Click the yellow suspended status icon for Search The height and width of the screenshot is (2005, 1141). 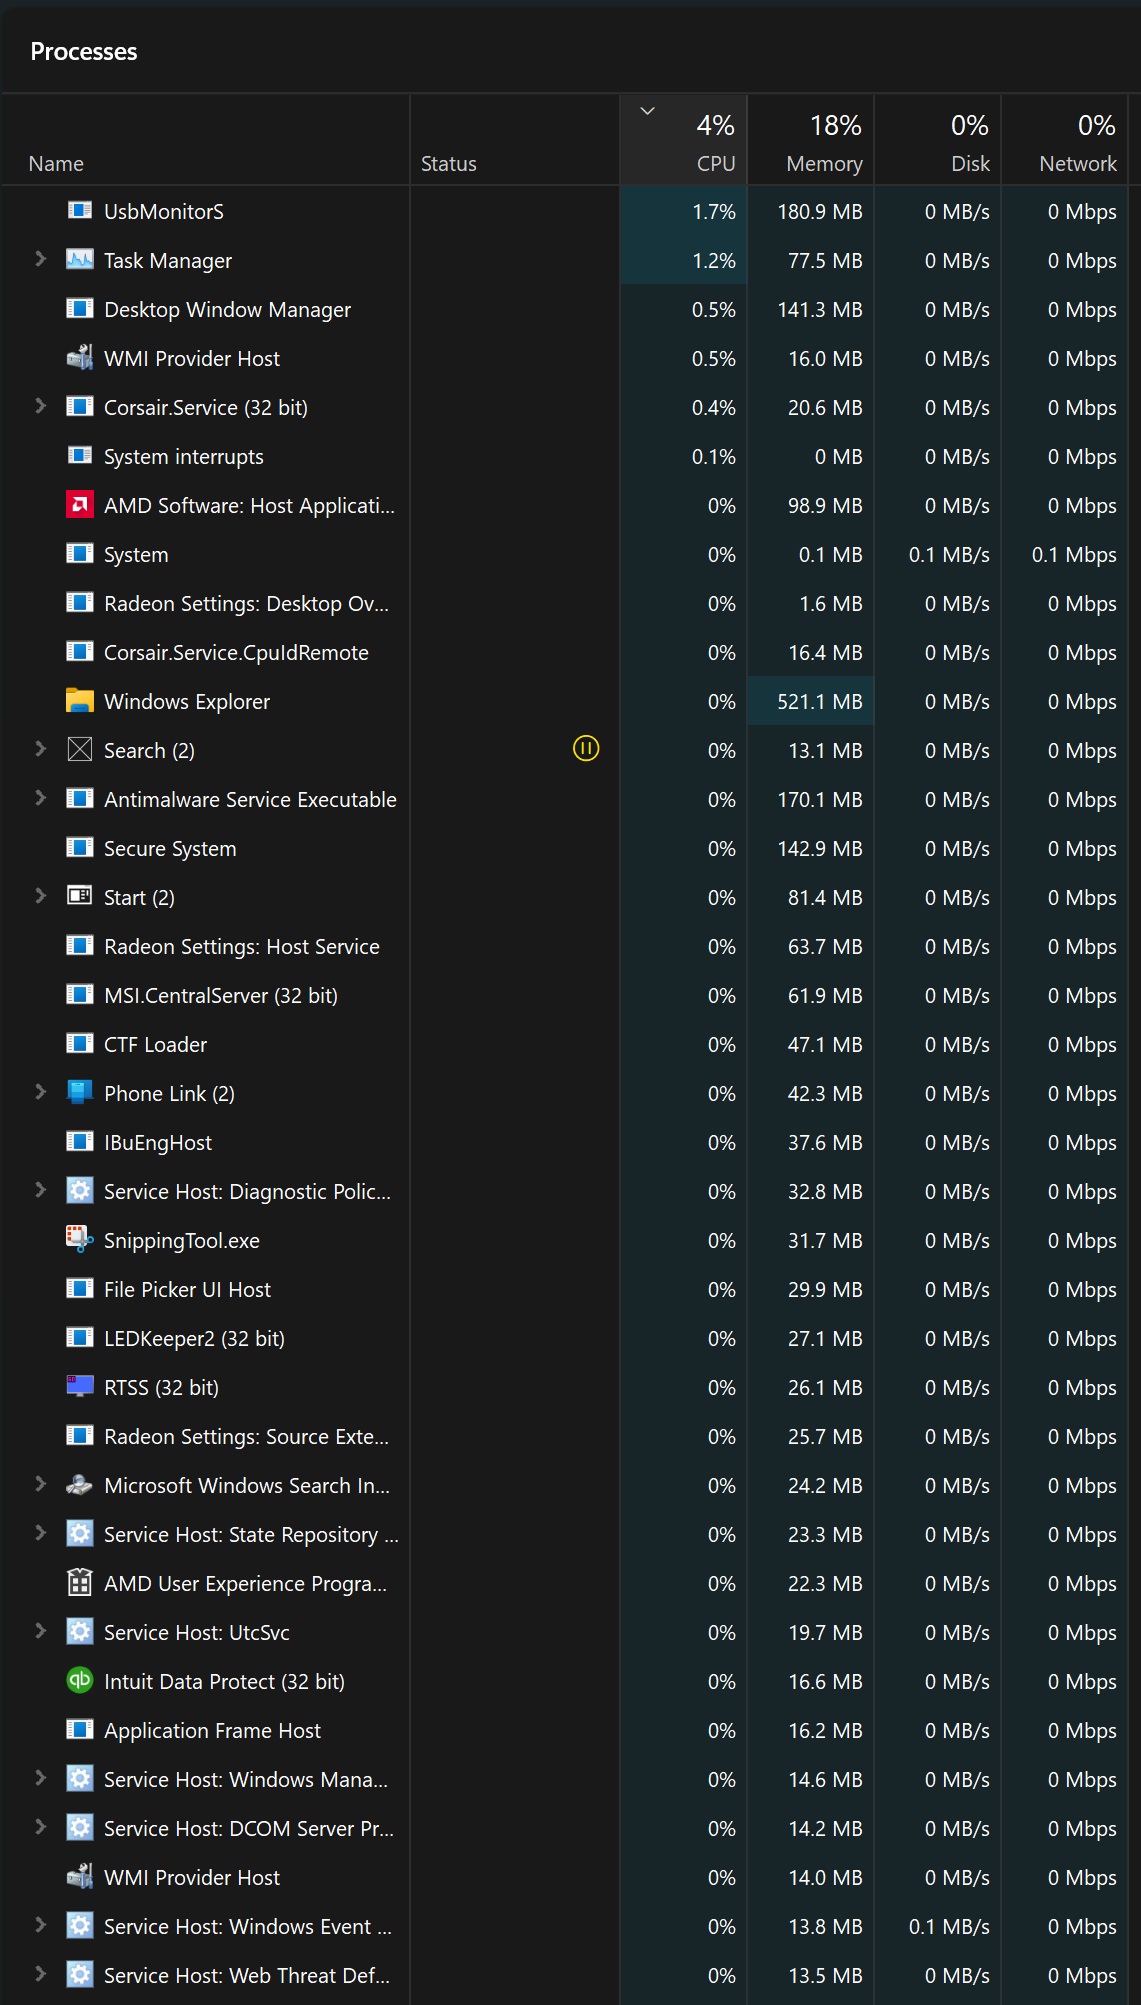pos(586,748)
